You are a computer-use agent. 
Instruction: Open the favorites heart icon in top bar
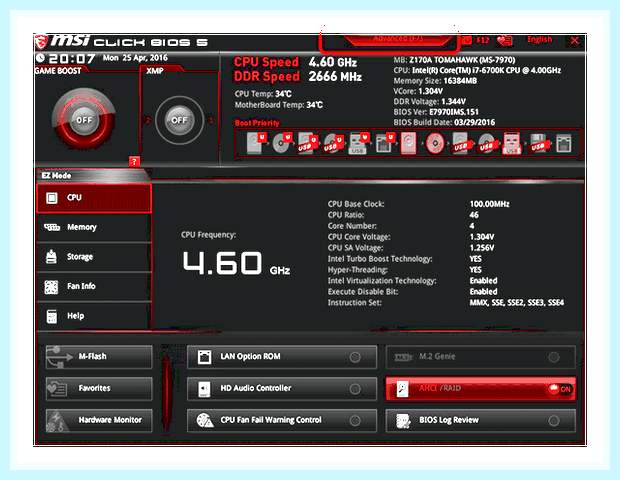(505, 40)
